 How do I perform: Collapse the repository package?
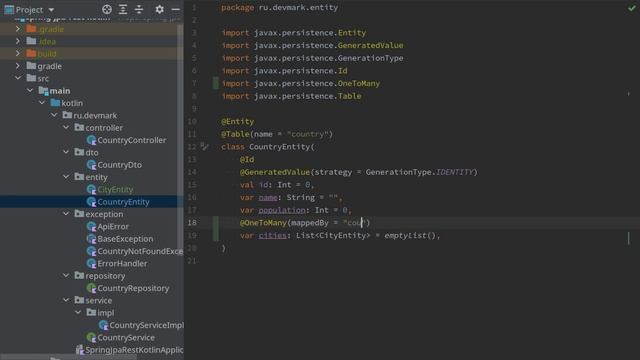[x=66, y=276]
